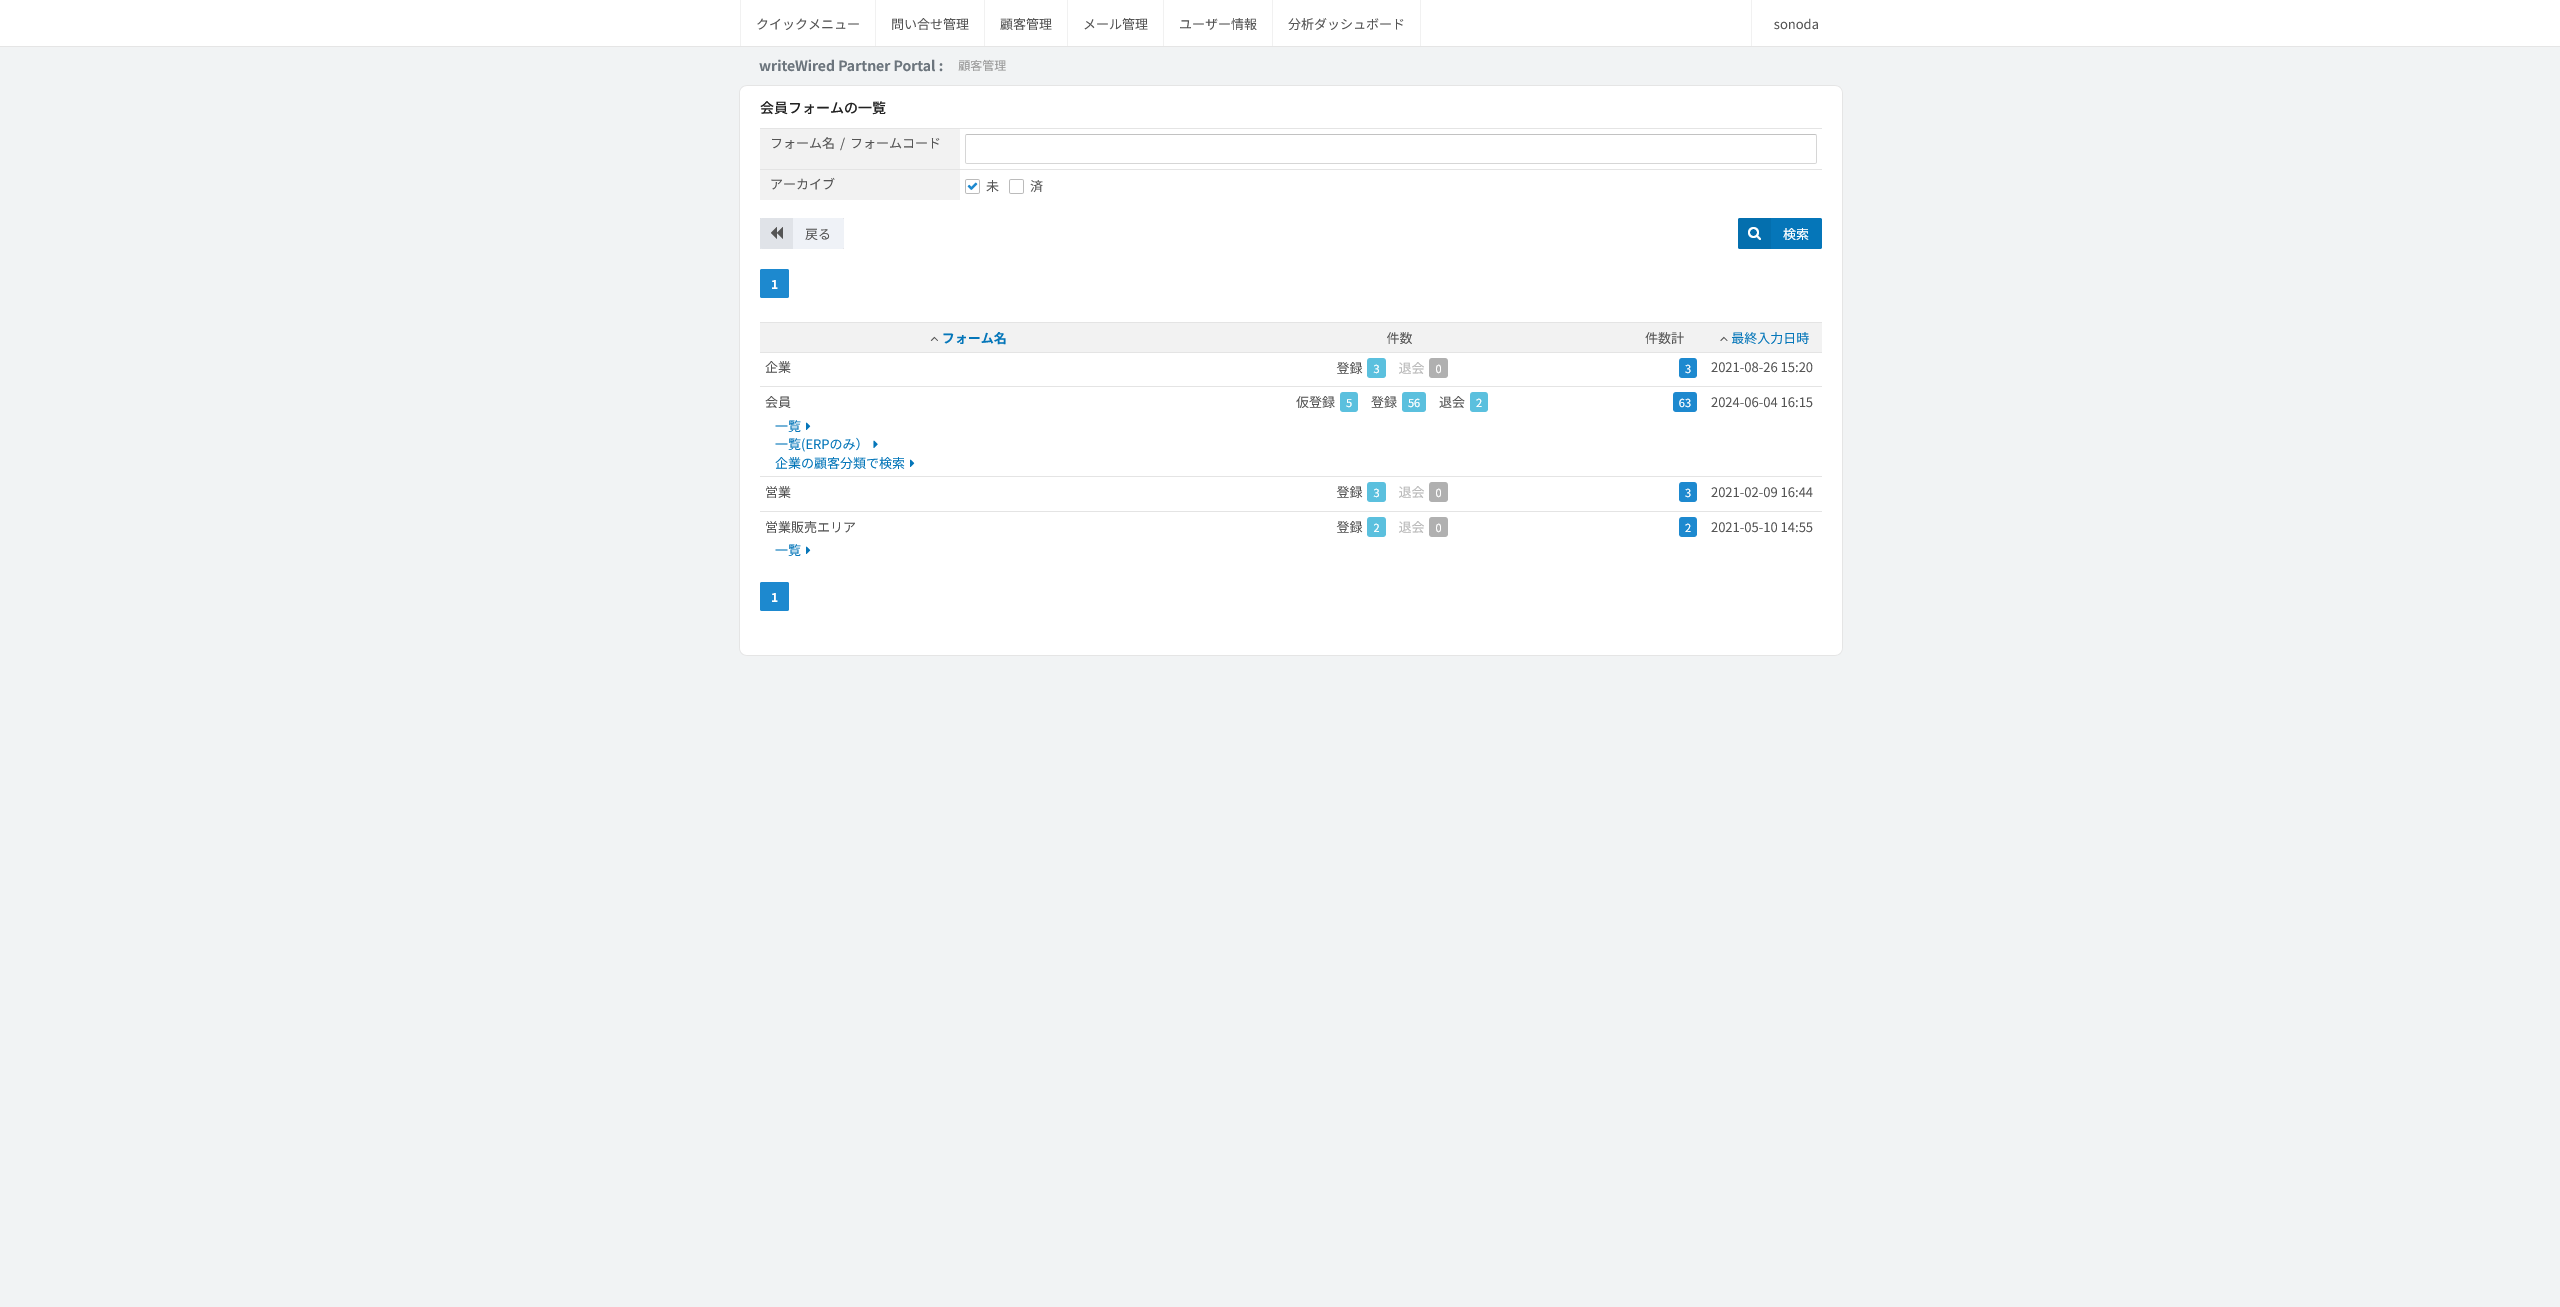Open the sonoda user menu
This screenshot has height=1307, width=2560.
(1796, 24)
